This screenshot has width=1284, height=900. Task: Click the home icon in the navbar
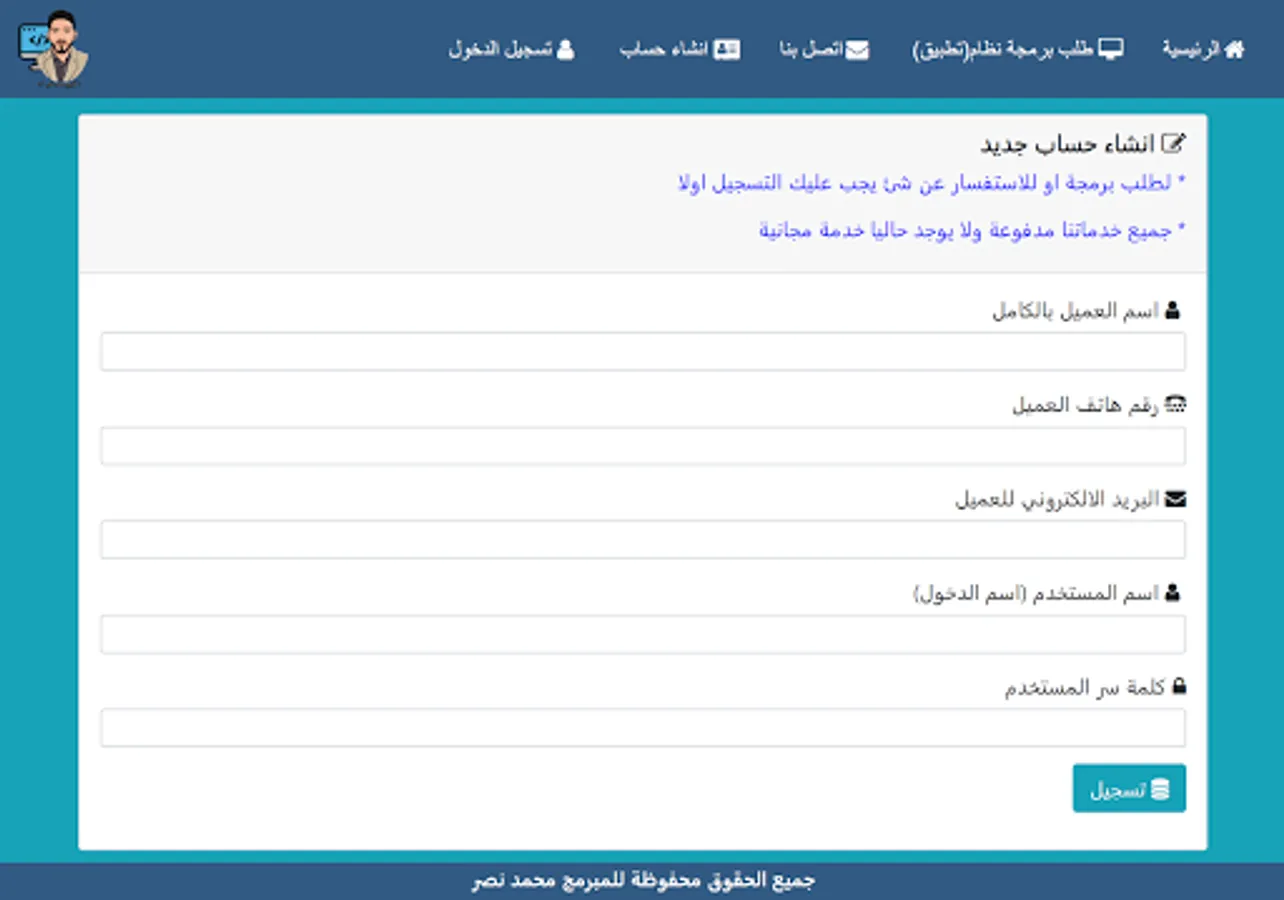pos(1234,49)
